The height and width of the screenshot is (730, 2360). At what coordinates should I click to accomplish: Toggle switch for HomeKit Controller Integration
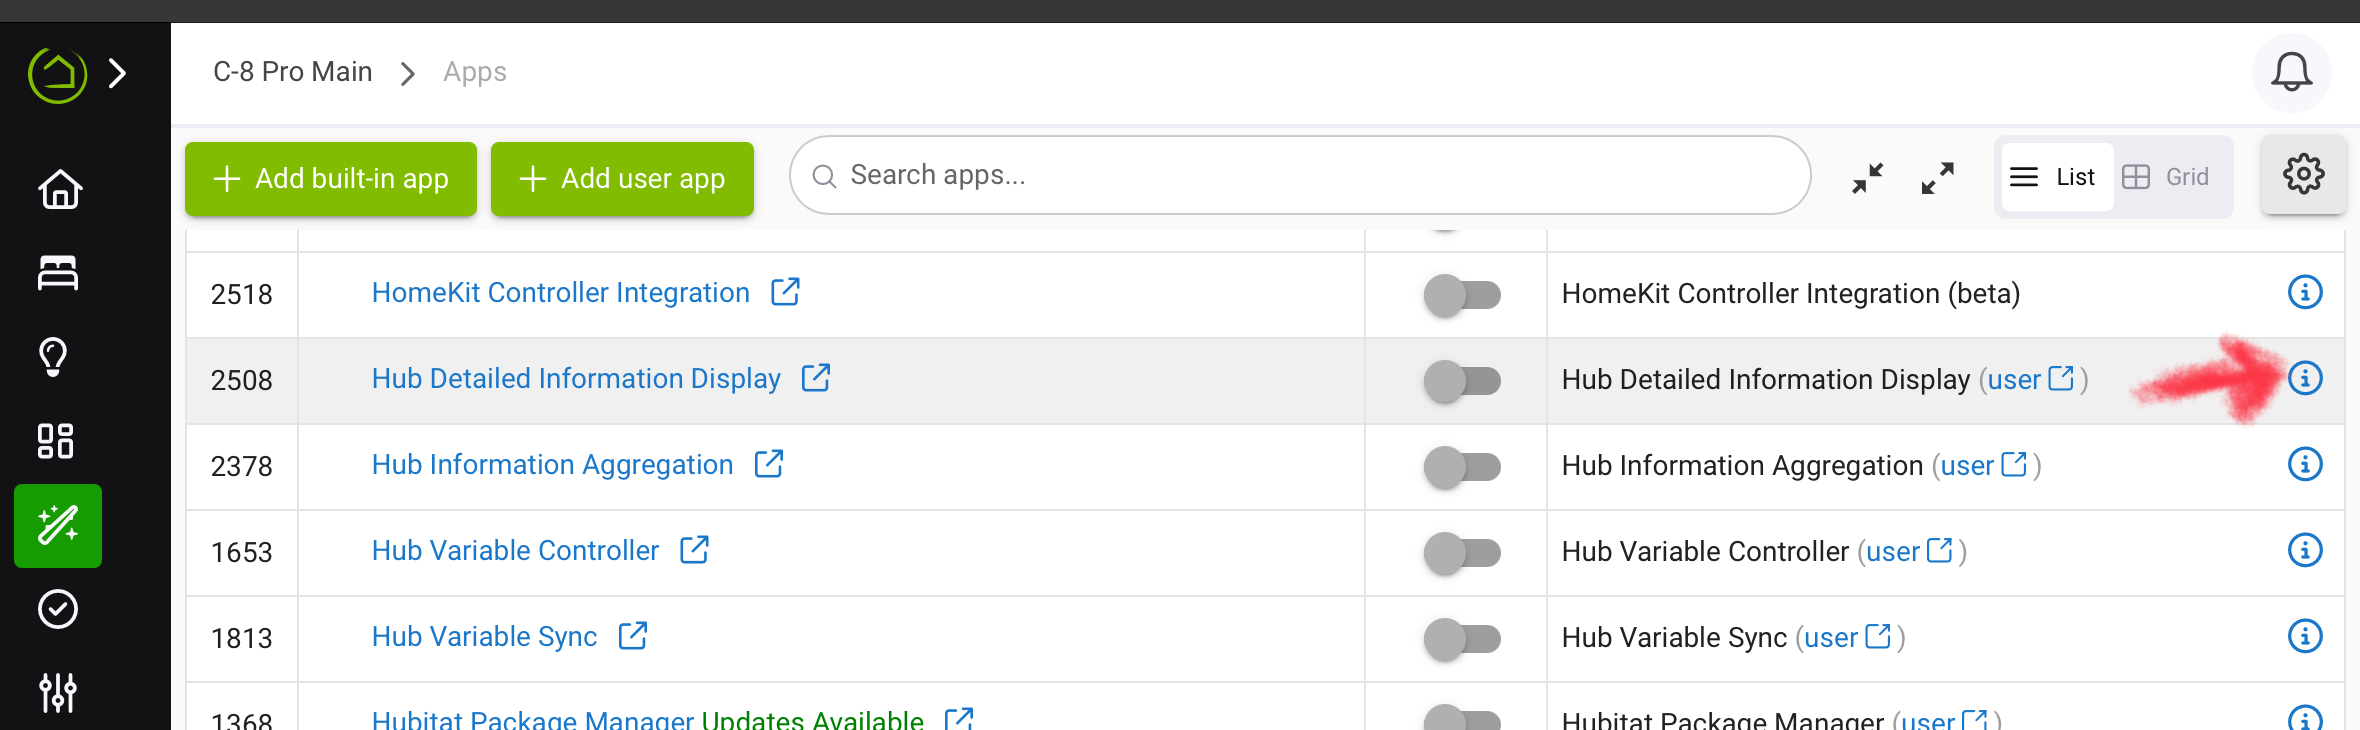1462,295
